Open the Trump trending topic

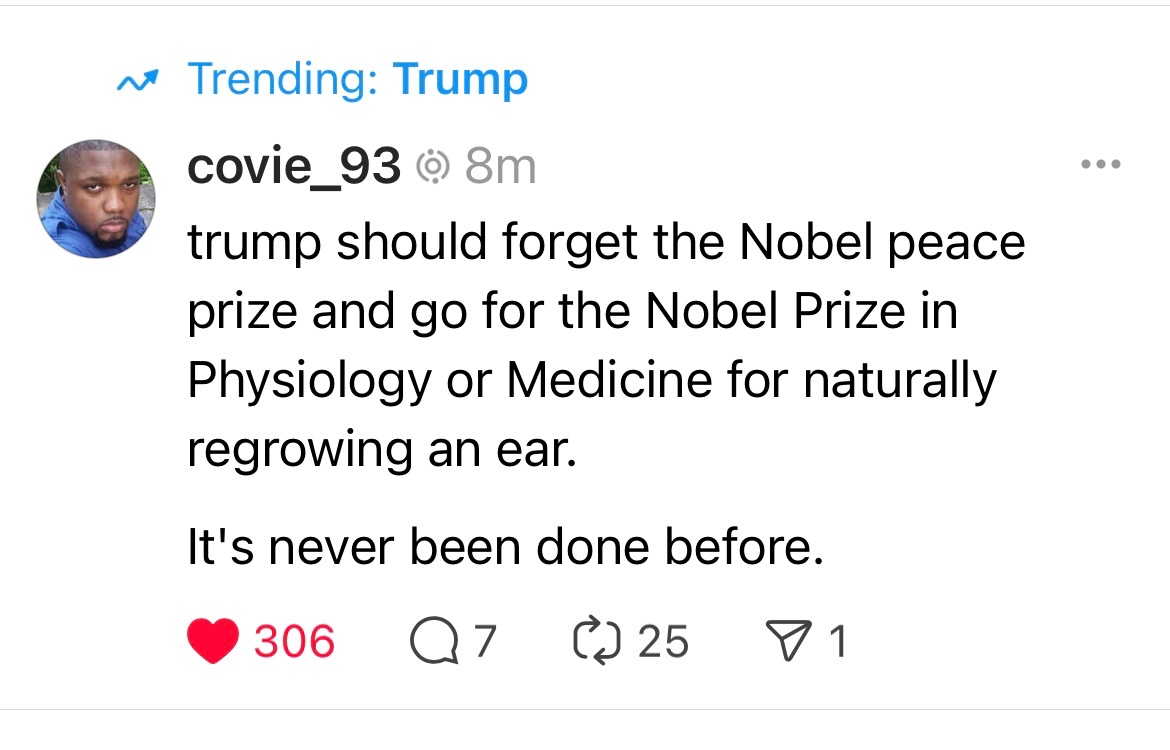click(x=460, y=79)
